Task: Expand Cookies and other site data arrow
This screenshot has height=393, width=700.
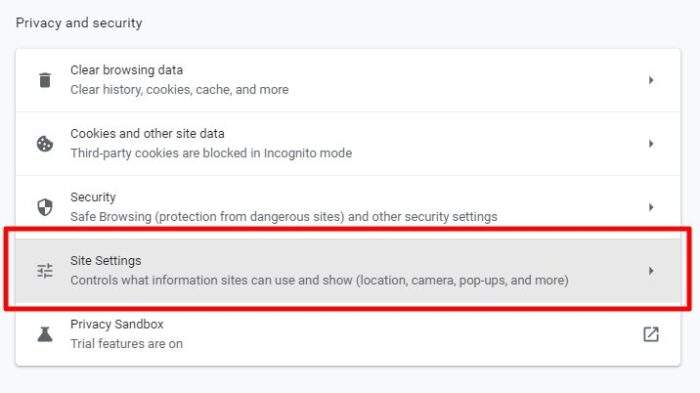Action: [x=651, y=144]
